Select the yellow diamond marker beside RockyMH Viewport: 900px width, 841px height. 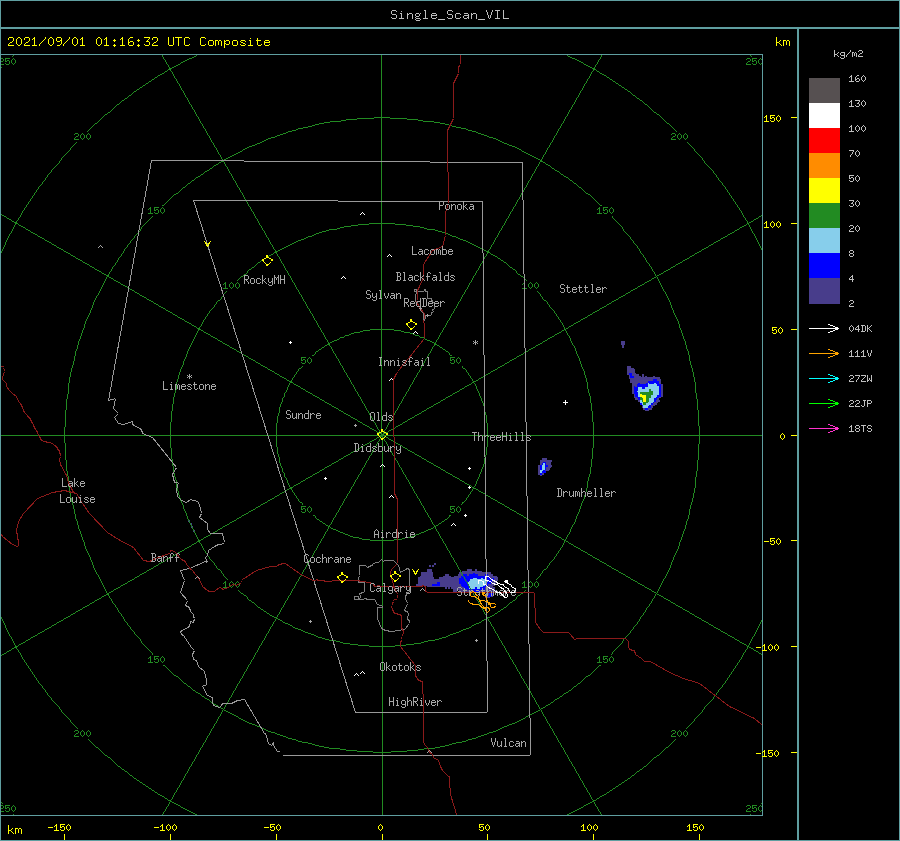pos(267,261)
